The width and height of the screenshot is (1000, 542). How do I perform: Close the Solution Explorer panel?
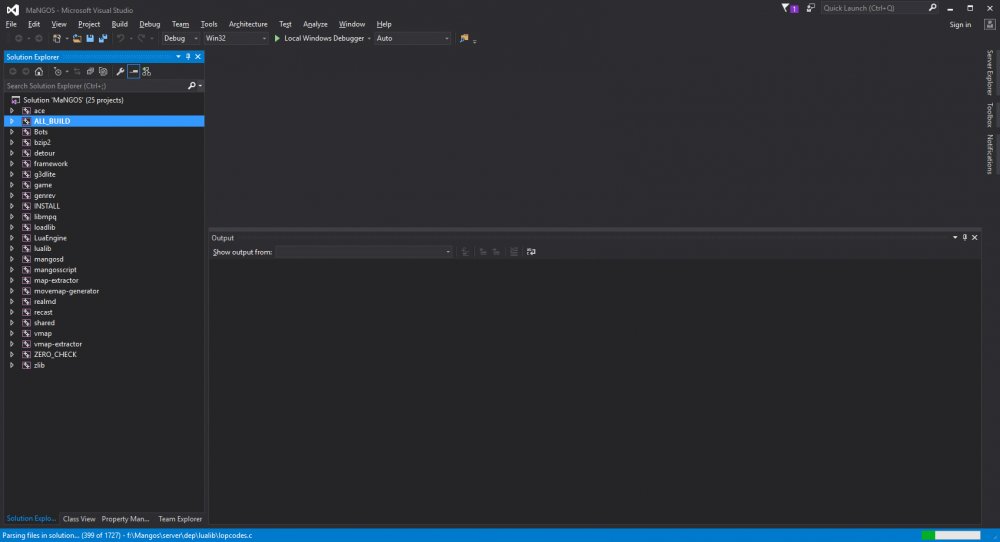198,57
